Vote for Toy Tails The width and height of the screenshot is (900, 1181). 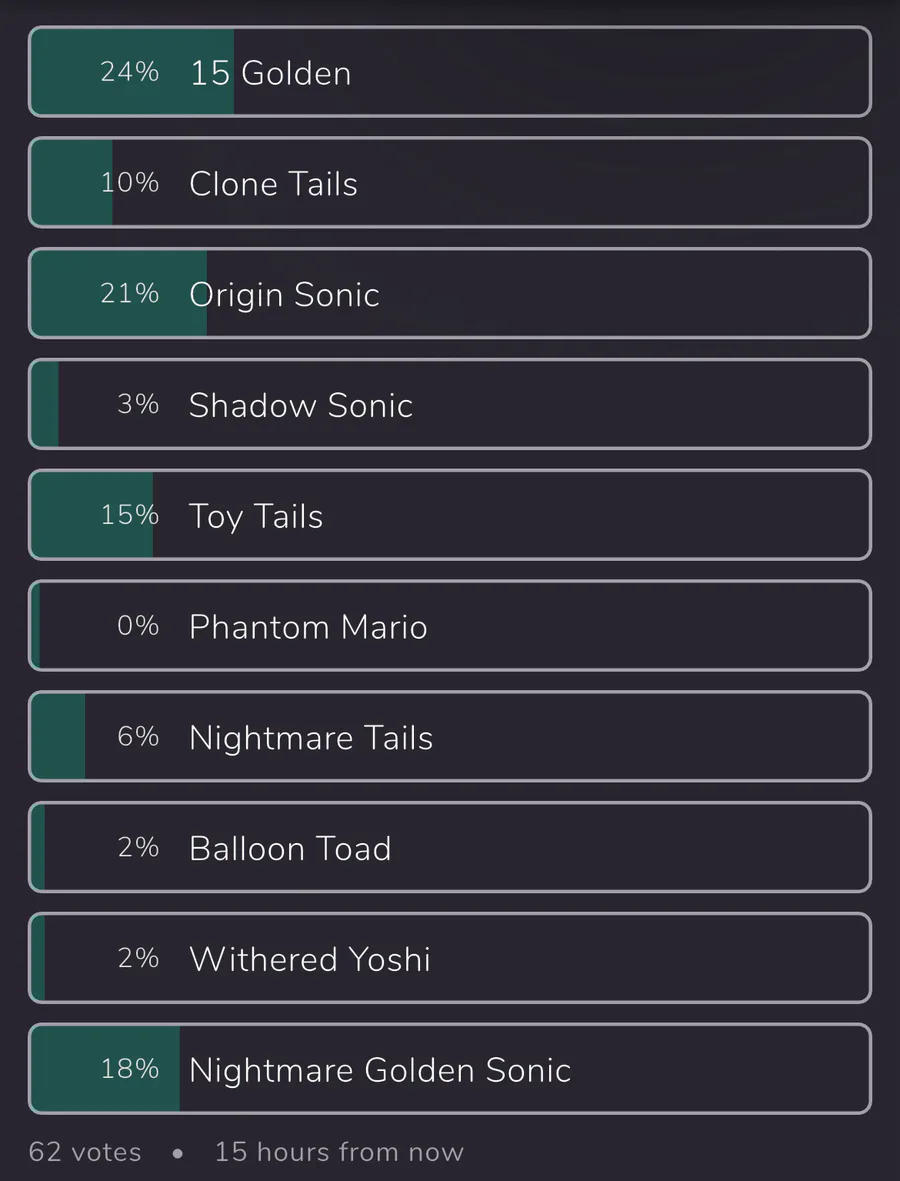(450, 515)
